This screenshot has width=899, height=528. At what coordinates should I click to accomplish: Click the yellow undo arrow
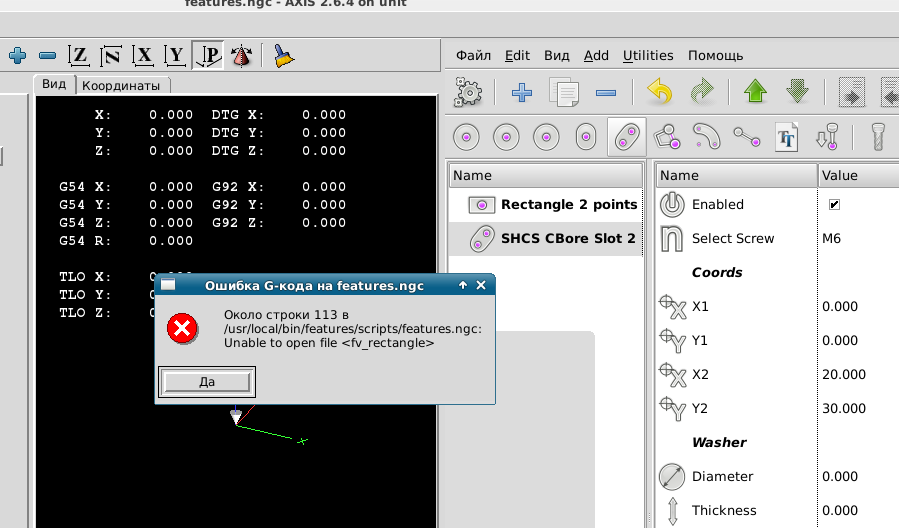click(x=660, y=92)
